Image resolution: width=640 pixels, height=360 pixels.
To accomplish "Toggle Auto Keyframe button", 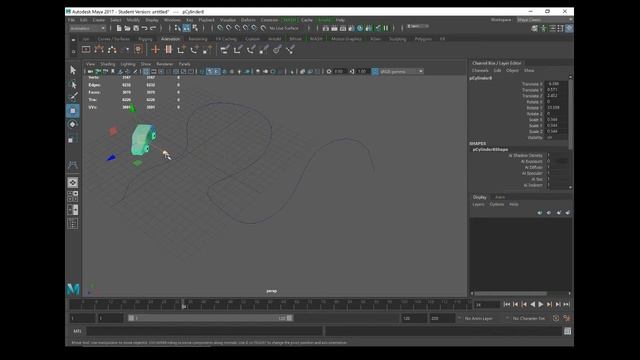I will click(556, 318).
